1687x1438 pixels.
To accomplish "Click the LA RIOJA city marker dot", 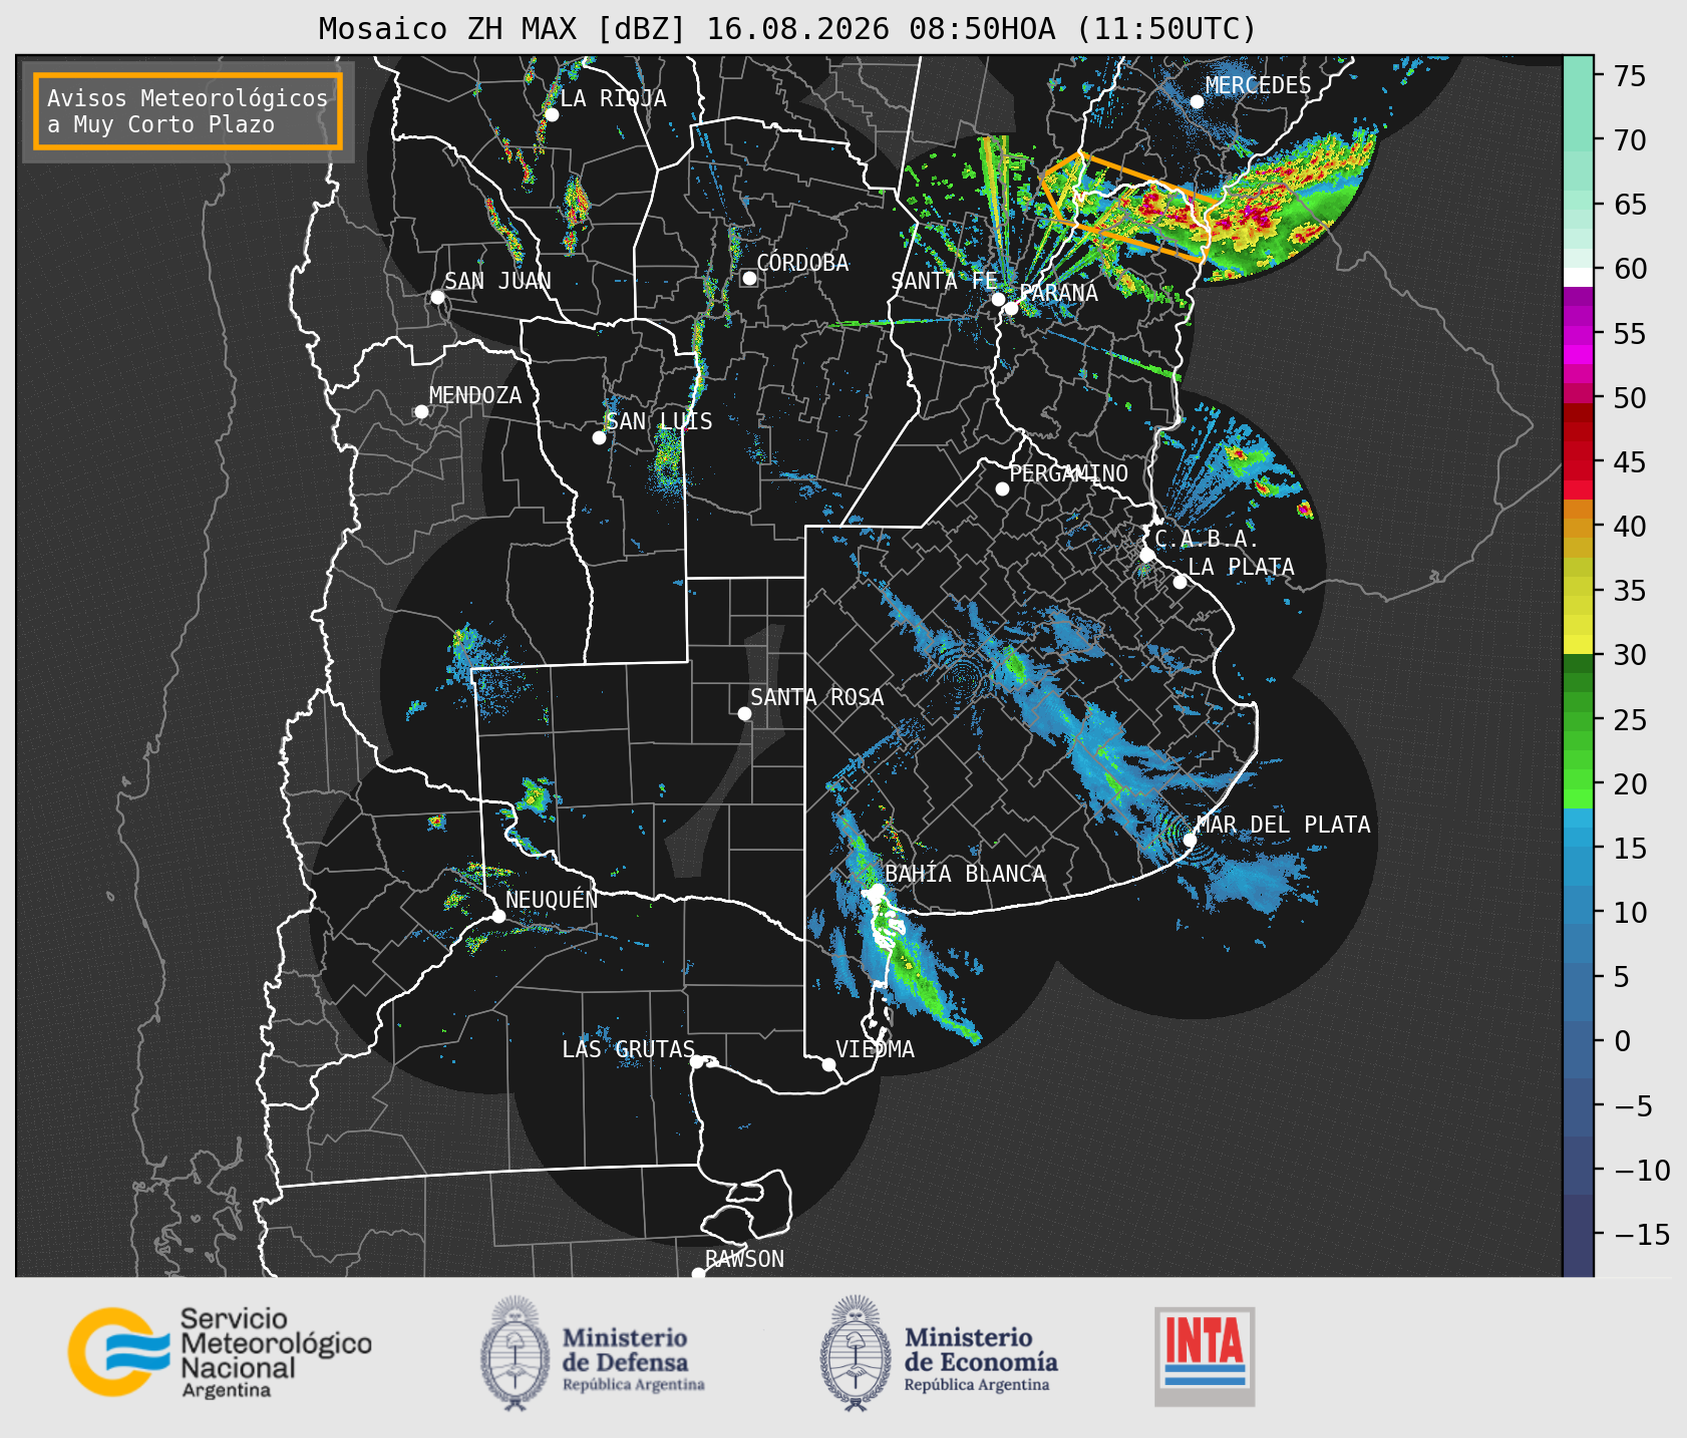I will pos(551,115).
